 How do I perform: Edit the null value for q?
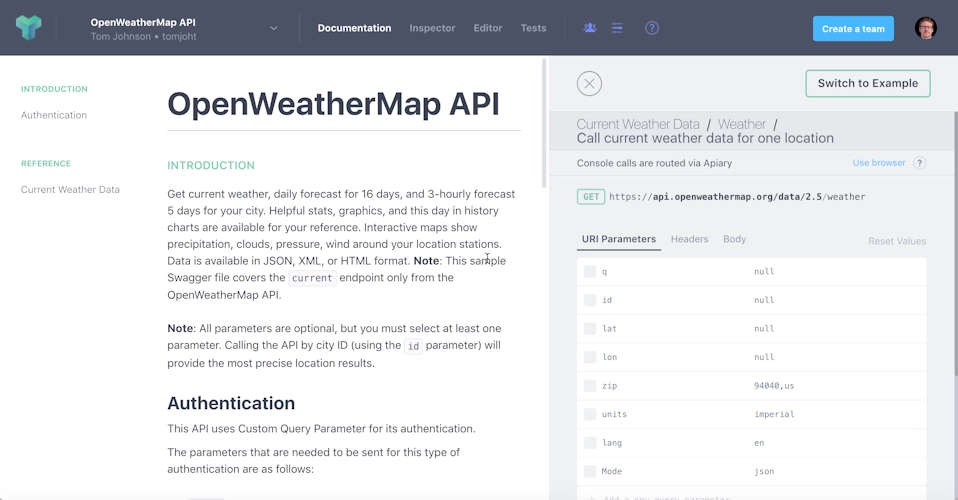pyautogui.click(x=764, y=271)
